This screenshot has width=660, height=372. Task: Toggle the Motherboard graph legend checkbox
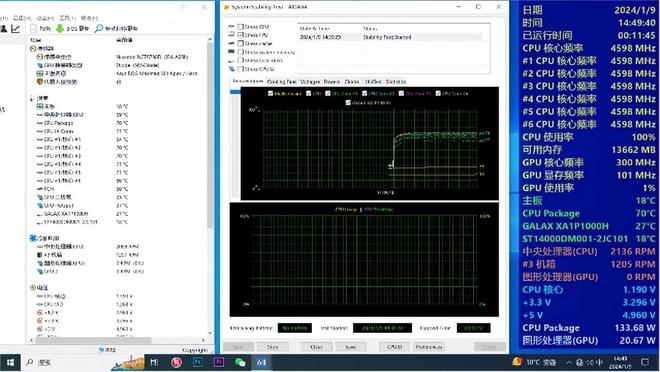[x=271, y=93]
